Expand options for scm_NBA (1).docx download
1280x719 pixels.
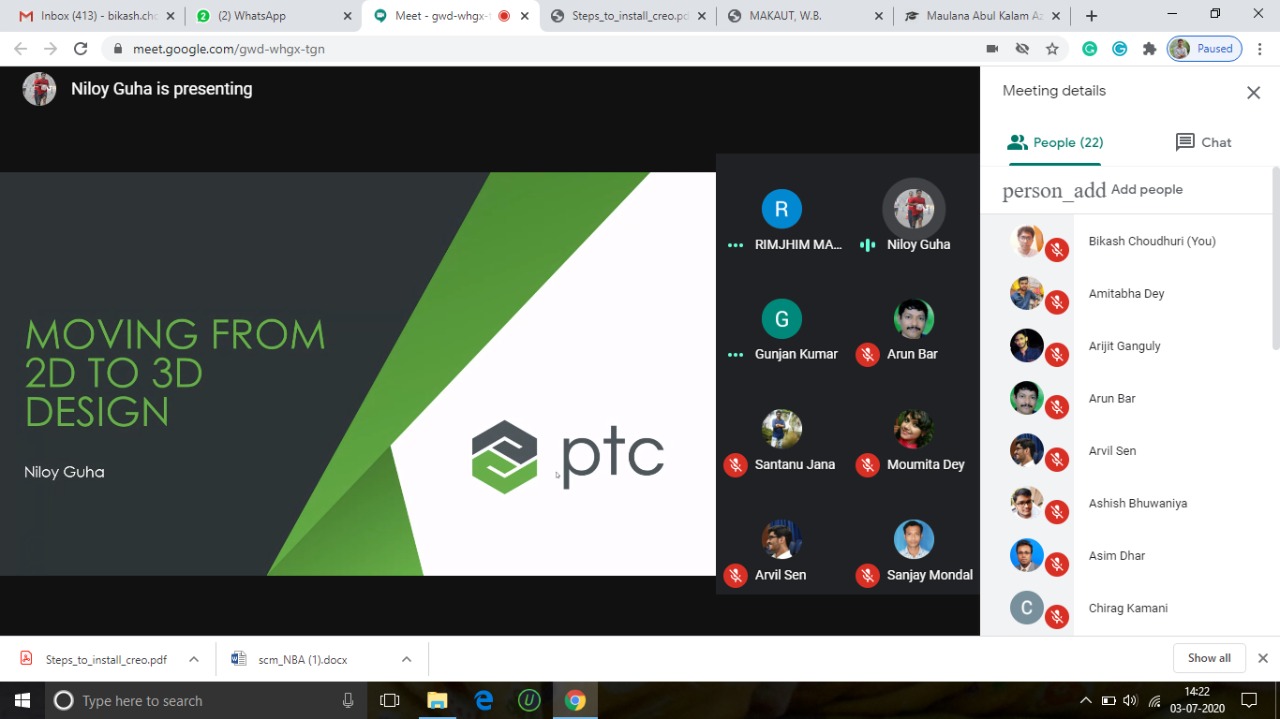[x=406, y=659]
